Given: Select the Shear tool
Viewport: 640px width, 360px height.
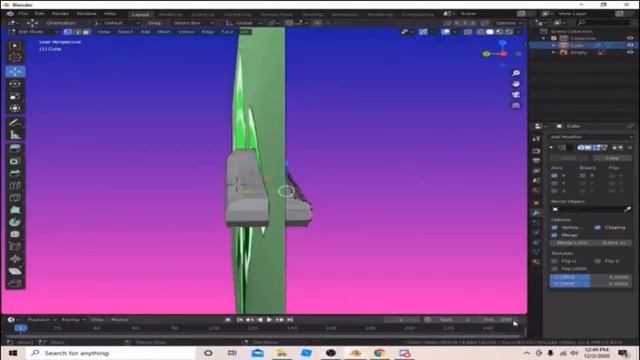Looking at the screenshot, I should (15, 271).
